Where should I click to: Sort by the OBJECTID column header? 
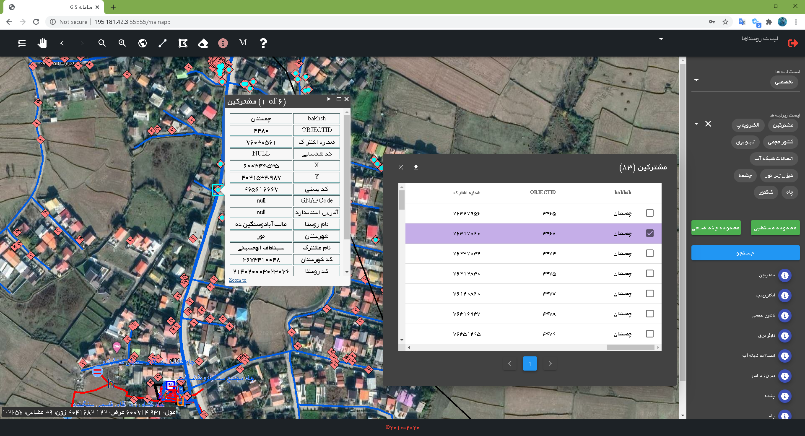pyautogui.click(x=543, y=192)
